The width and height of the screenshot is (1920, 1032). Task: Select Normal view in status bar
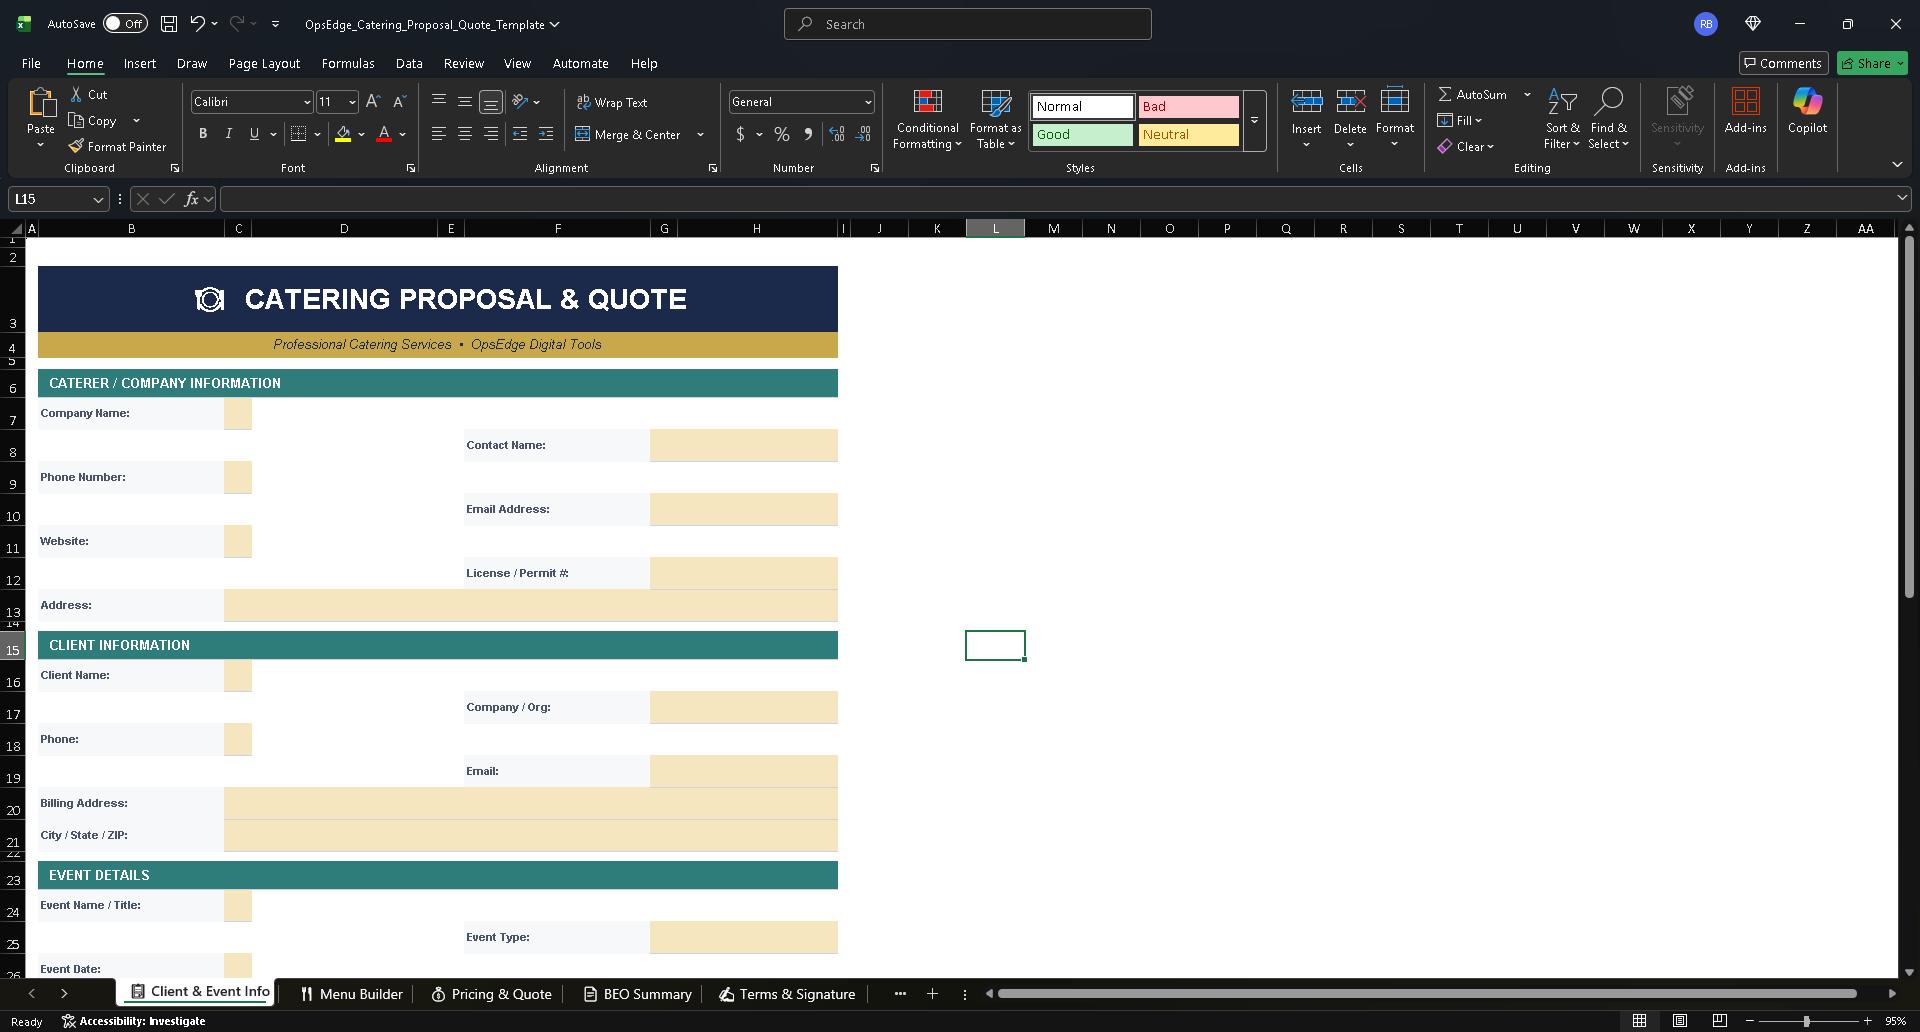point(1639,1021)
